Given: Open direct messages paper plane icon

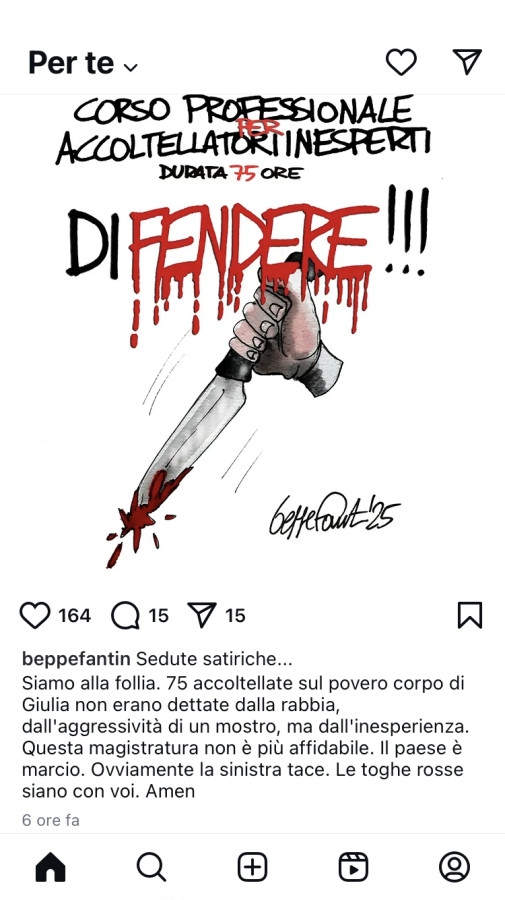Looking at the screenshot, I should (x=467, y=61).
